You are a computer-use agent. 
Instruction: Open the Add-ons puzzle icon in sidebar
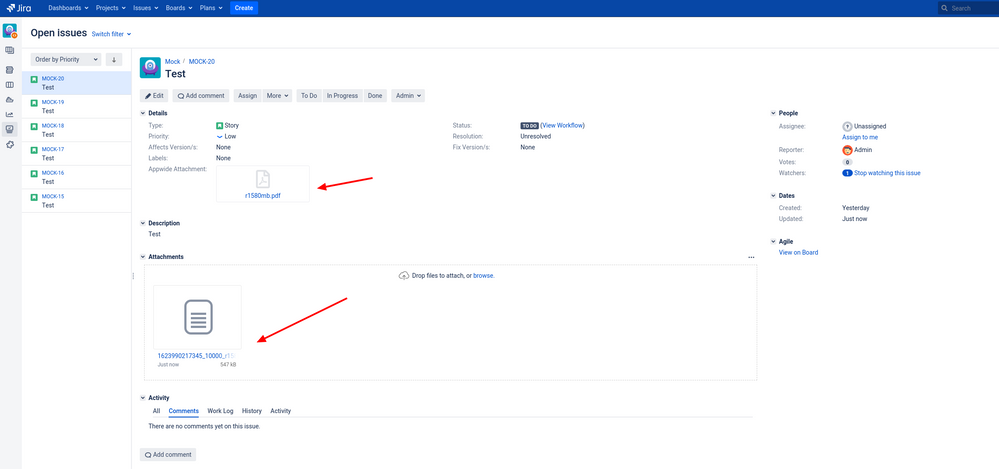click(x=10, y=144)
